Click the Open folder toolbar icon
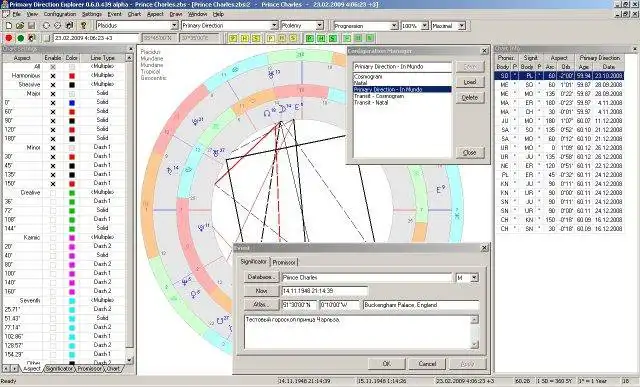The height and width of the screenshot is (387, 640). coord(20,25)
